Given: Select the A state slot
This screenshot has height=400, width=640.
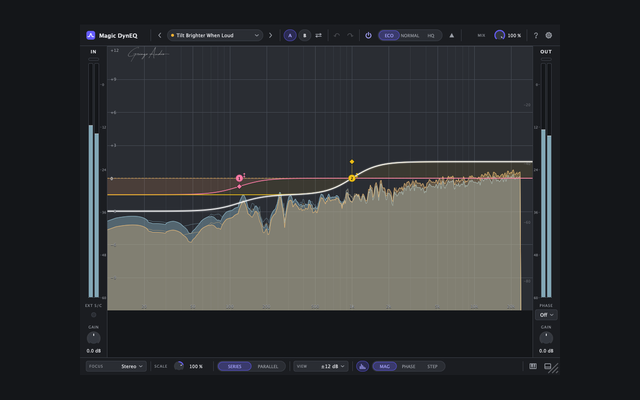Looking at the screenshot, I should (290, 36).
